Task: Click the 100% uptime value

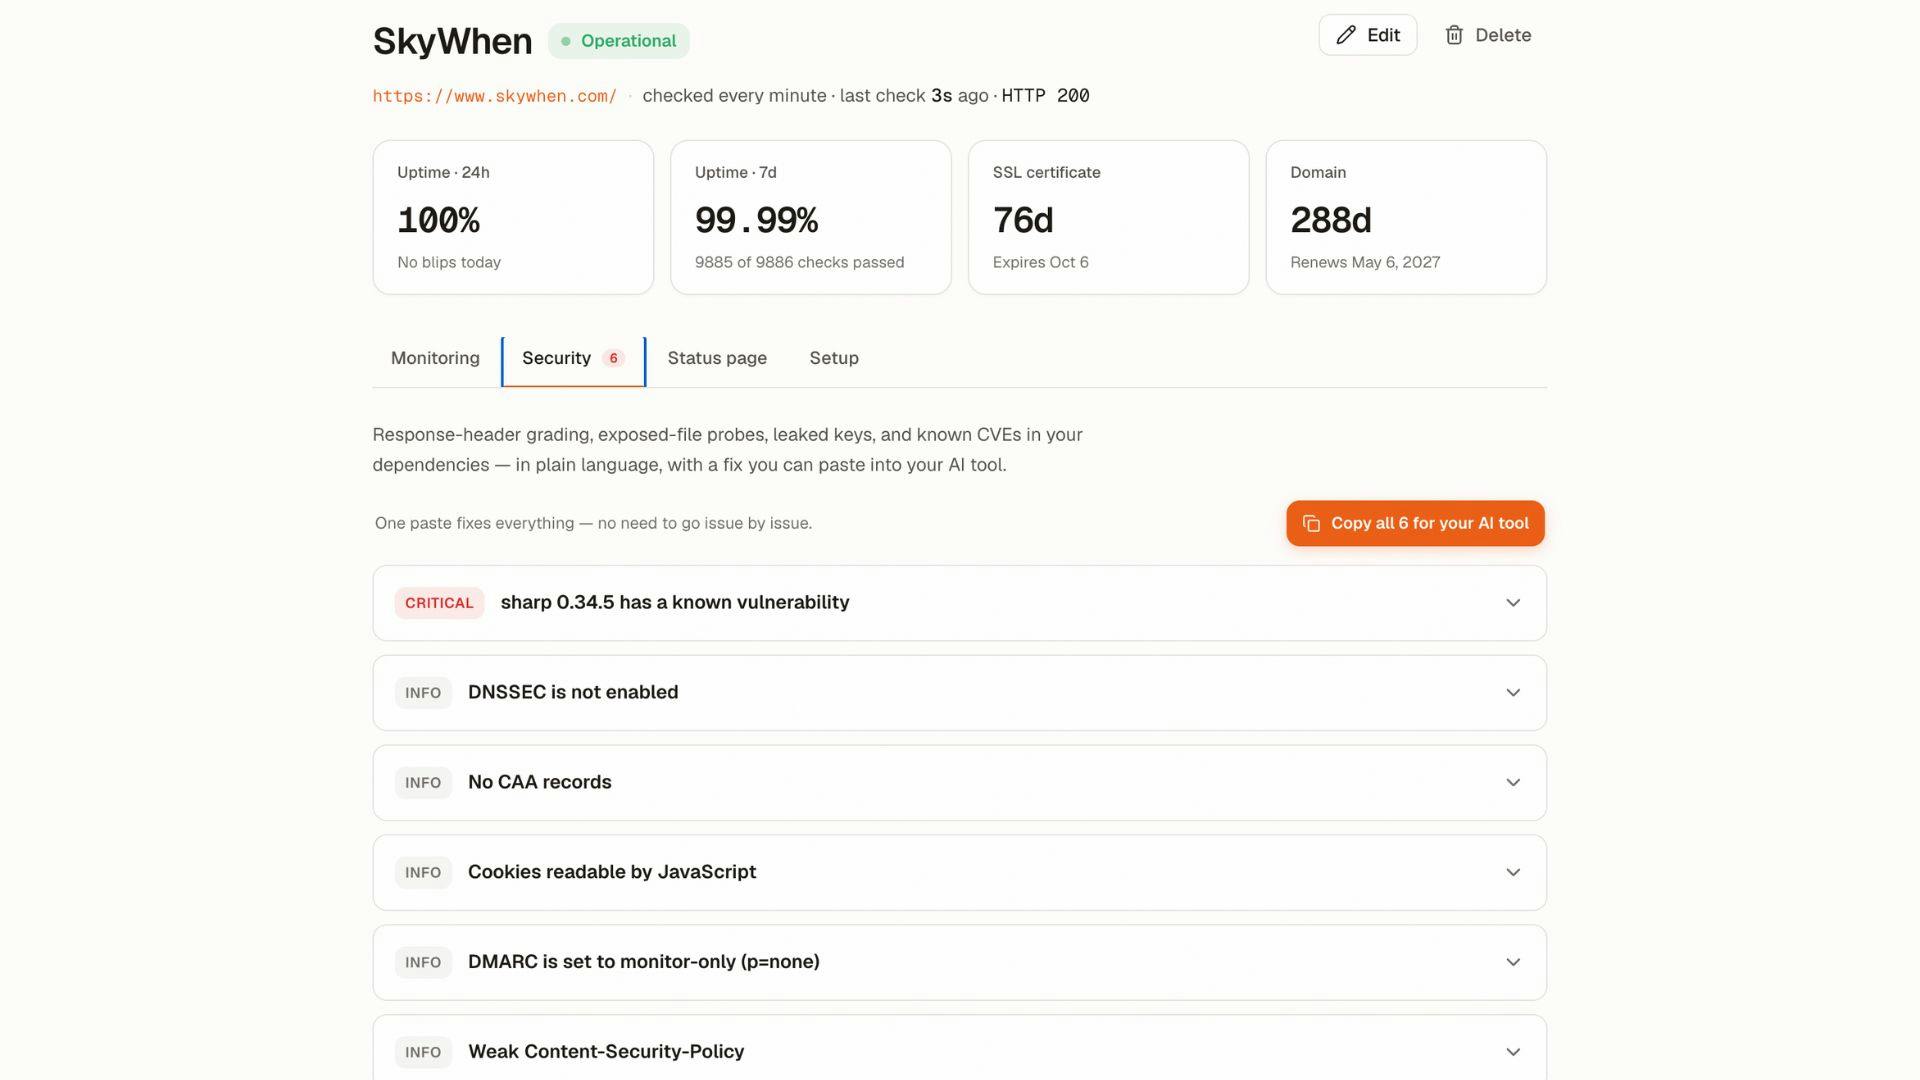Action: tap(438, 220)
